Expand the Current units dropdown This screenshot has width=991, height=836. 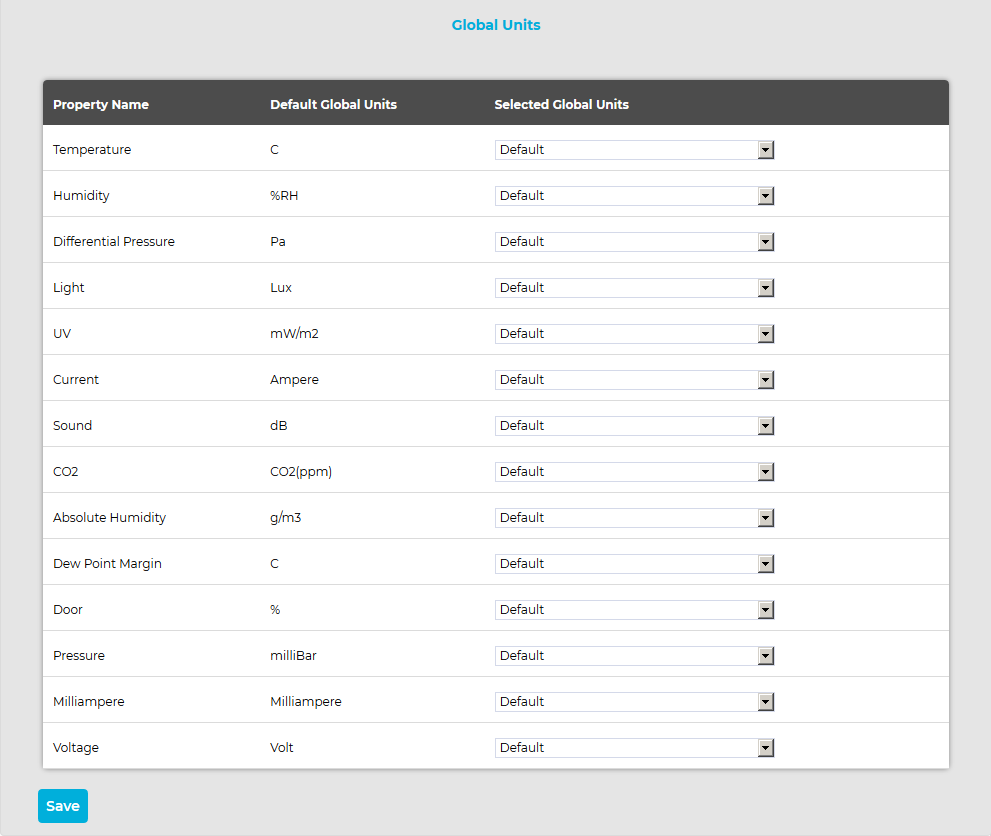coord(634,380)
